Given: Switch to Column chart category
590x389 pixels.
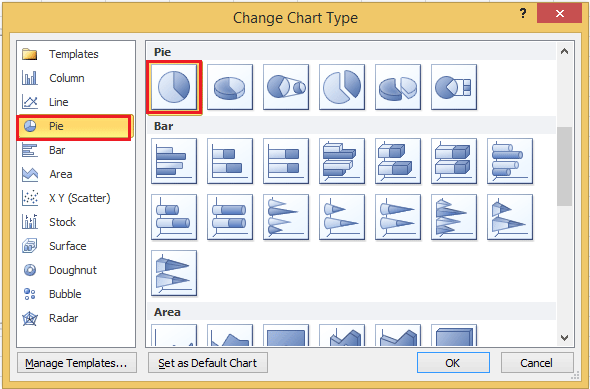Looking at the screenshot, I should (x=76, y=78).
